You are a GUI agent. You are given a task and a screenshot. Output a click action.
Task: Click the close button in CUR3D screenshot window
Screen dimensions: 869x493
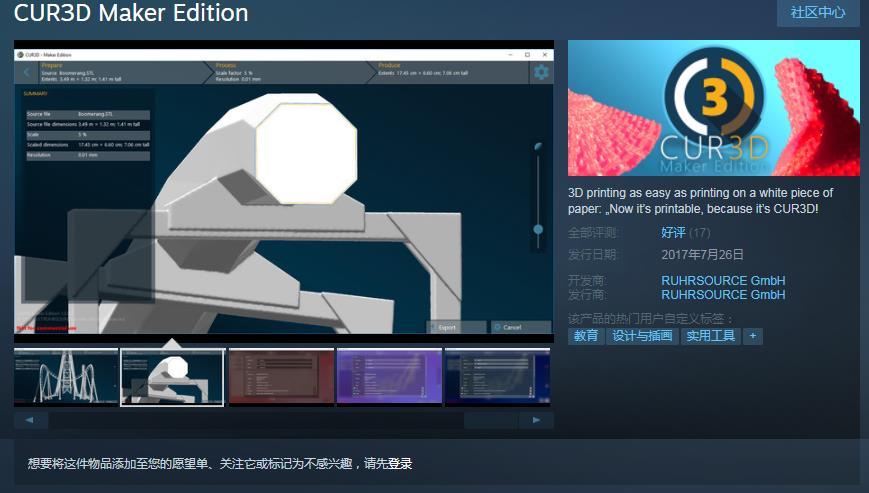545,55
